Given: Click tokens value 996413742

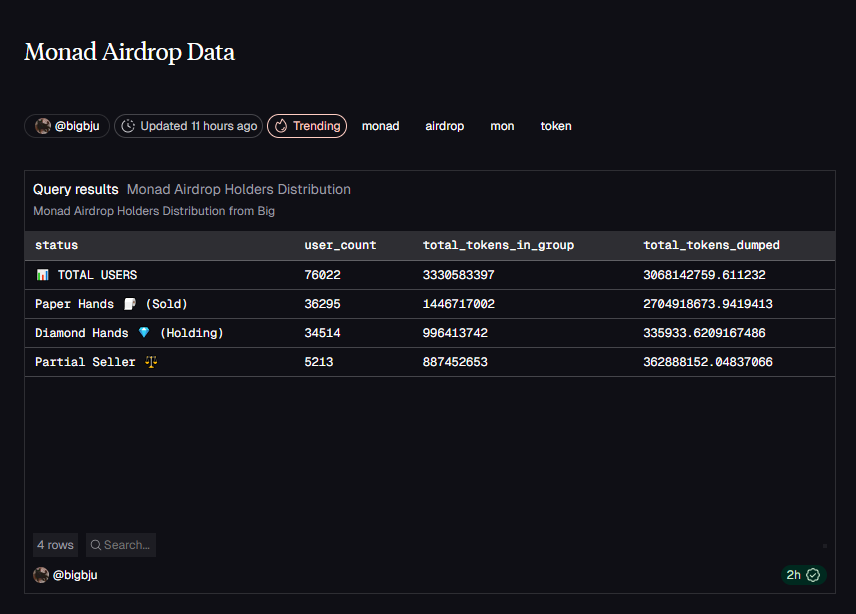Looking at the screenshot, I should click(455, 333).
